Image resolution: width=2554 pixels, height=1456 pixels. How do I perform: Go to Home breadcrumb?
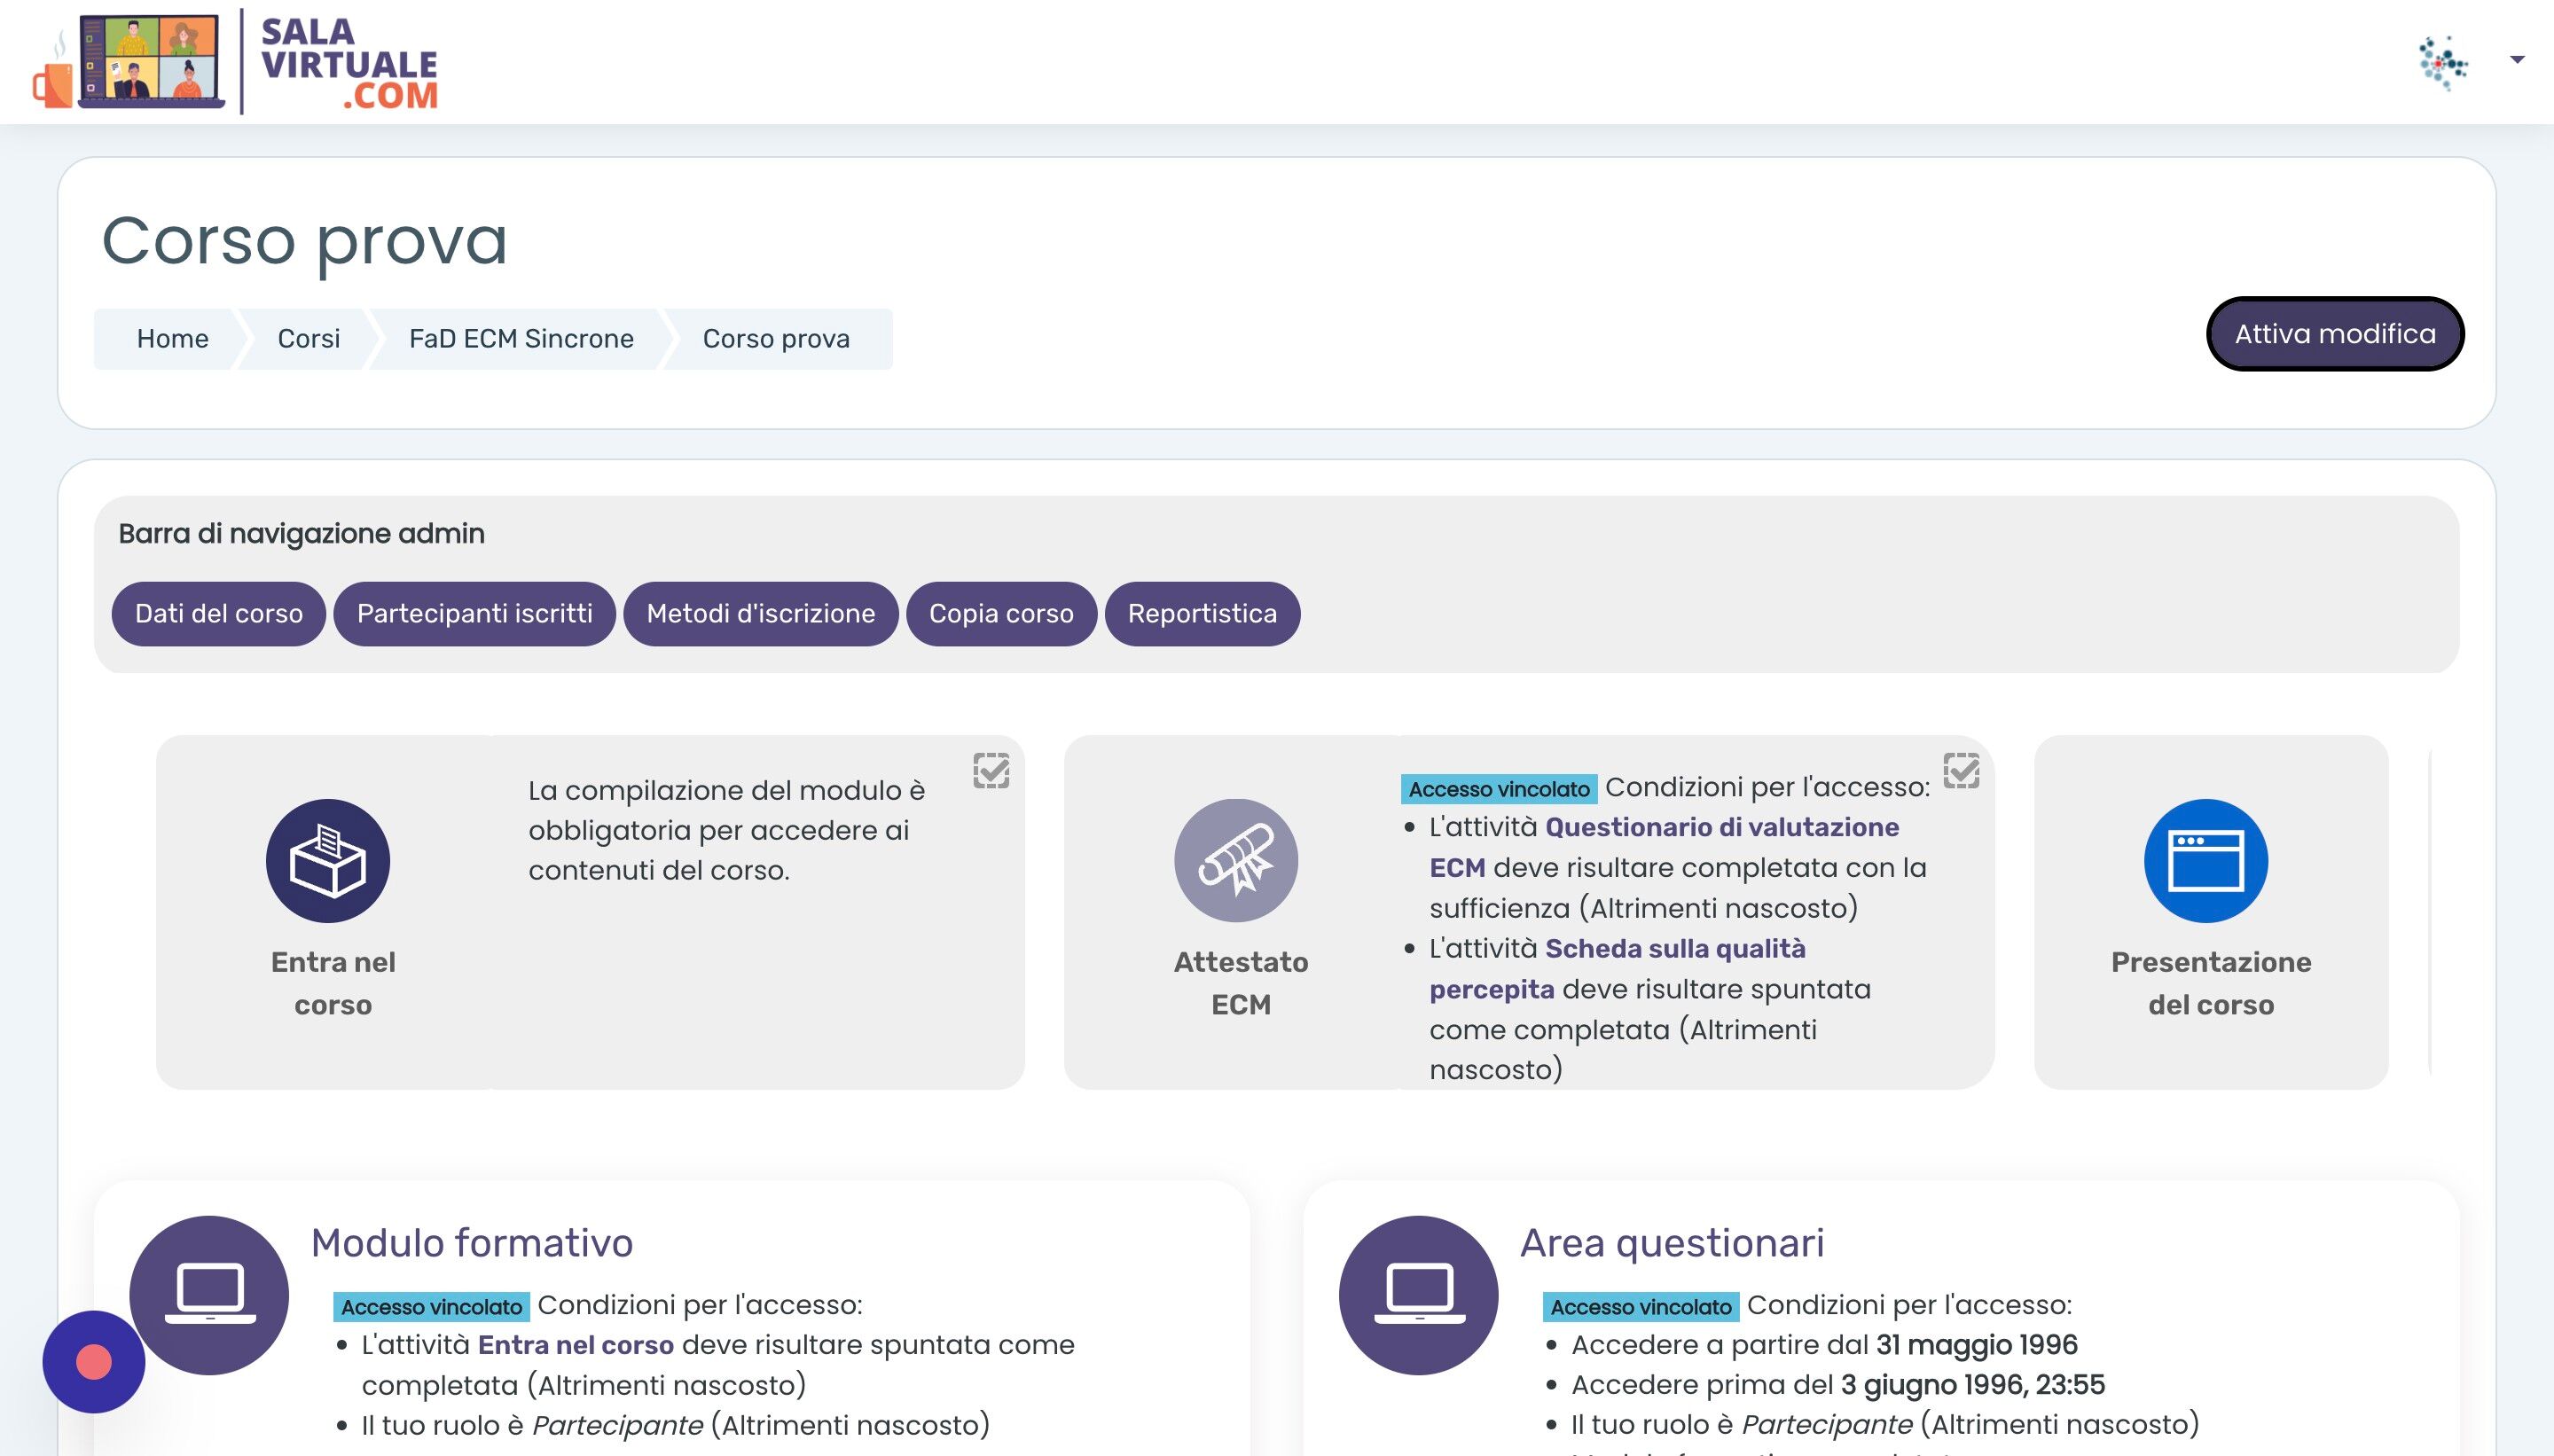point(172,339)
